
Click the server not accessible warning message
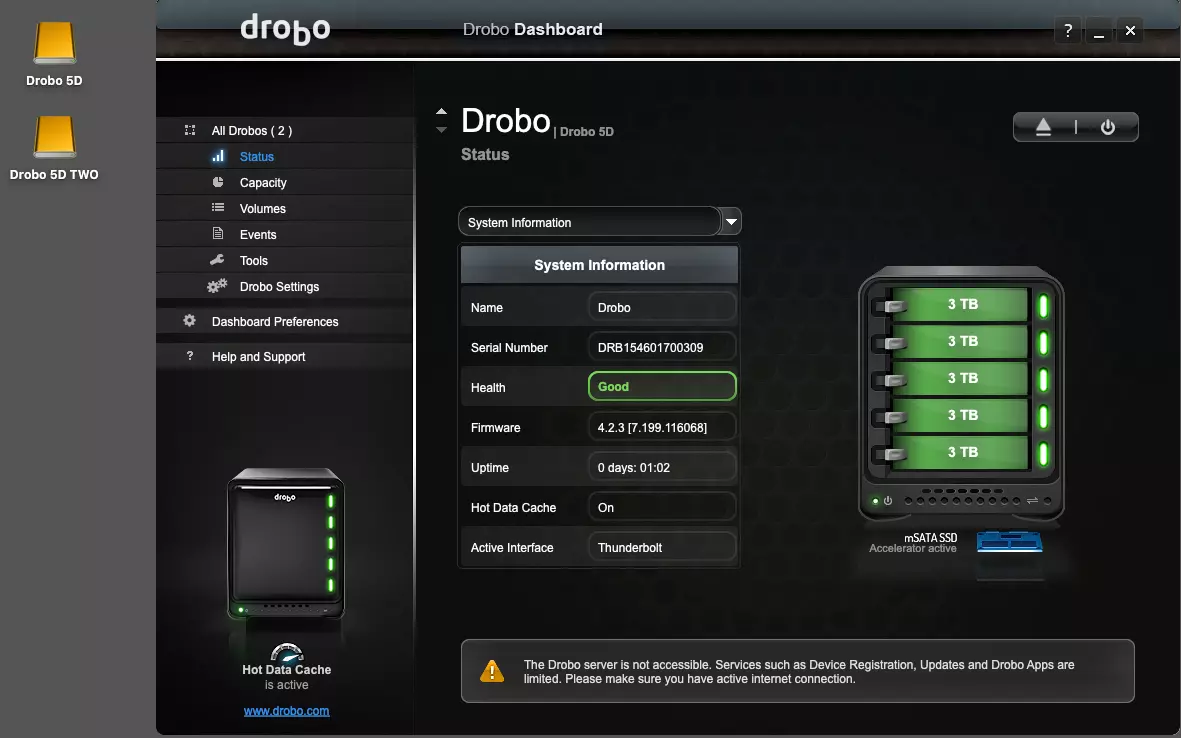tap(798, 672)
